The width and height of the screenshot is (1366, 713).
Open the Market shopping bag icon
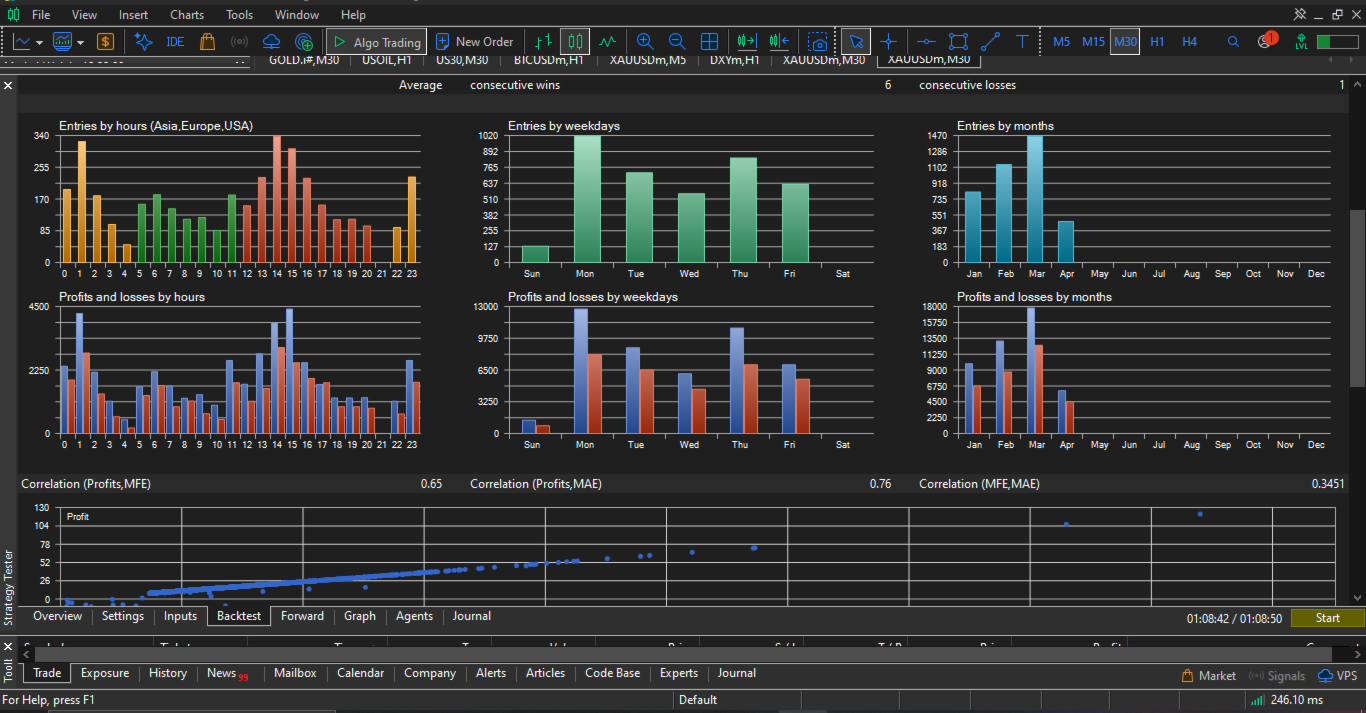(207, 42)
